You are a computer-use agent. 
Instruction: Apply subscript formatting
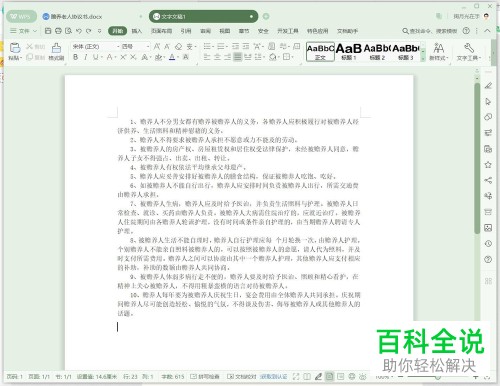pos(133,57)
